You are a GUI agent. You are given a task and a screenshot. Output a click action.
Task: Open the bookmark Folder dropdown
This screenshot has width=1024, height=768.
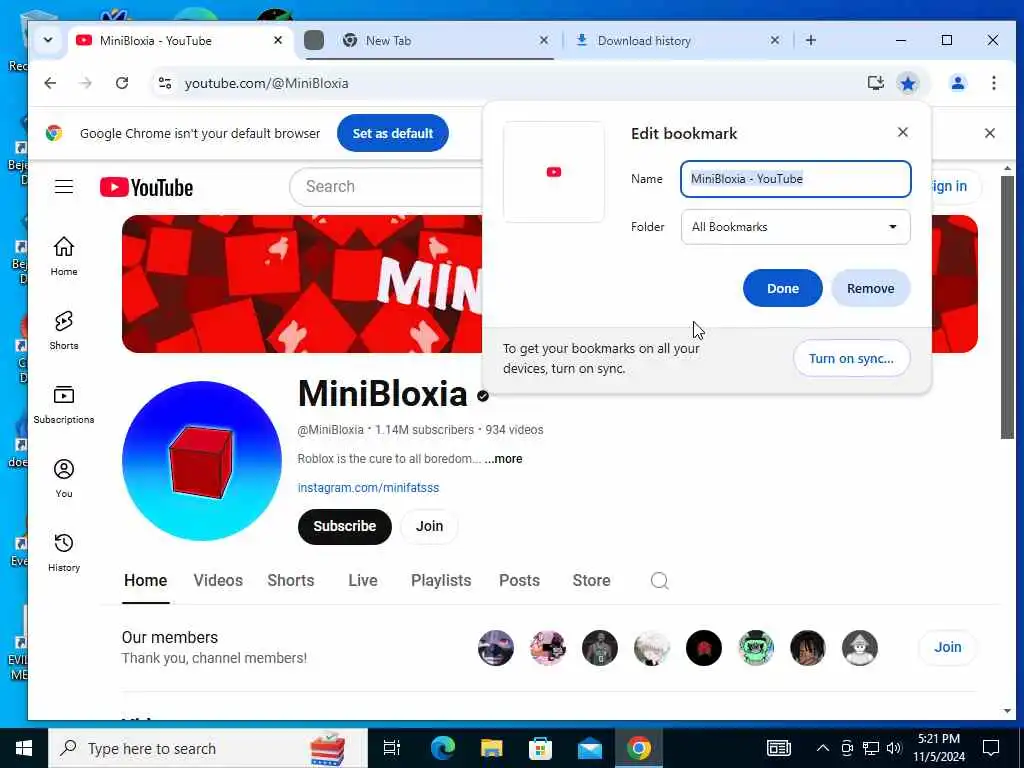795,227
